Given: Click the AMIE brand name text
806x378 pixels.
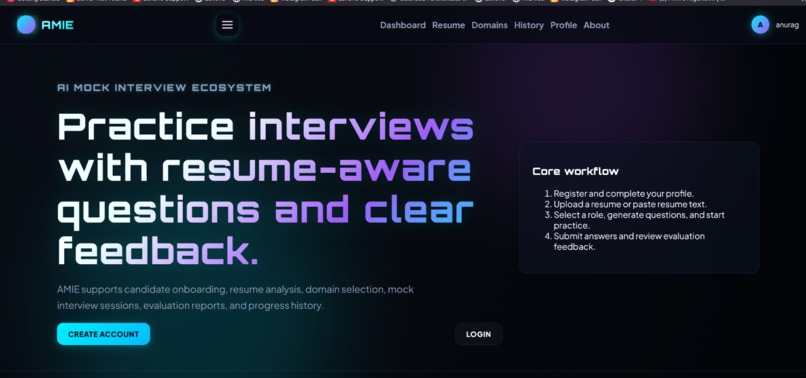Looking at the screenshot, I should click(x=58, y=25).
